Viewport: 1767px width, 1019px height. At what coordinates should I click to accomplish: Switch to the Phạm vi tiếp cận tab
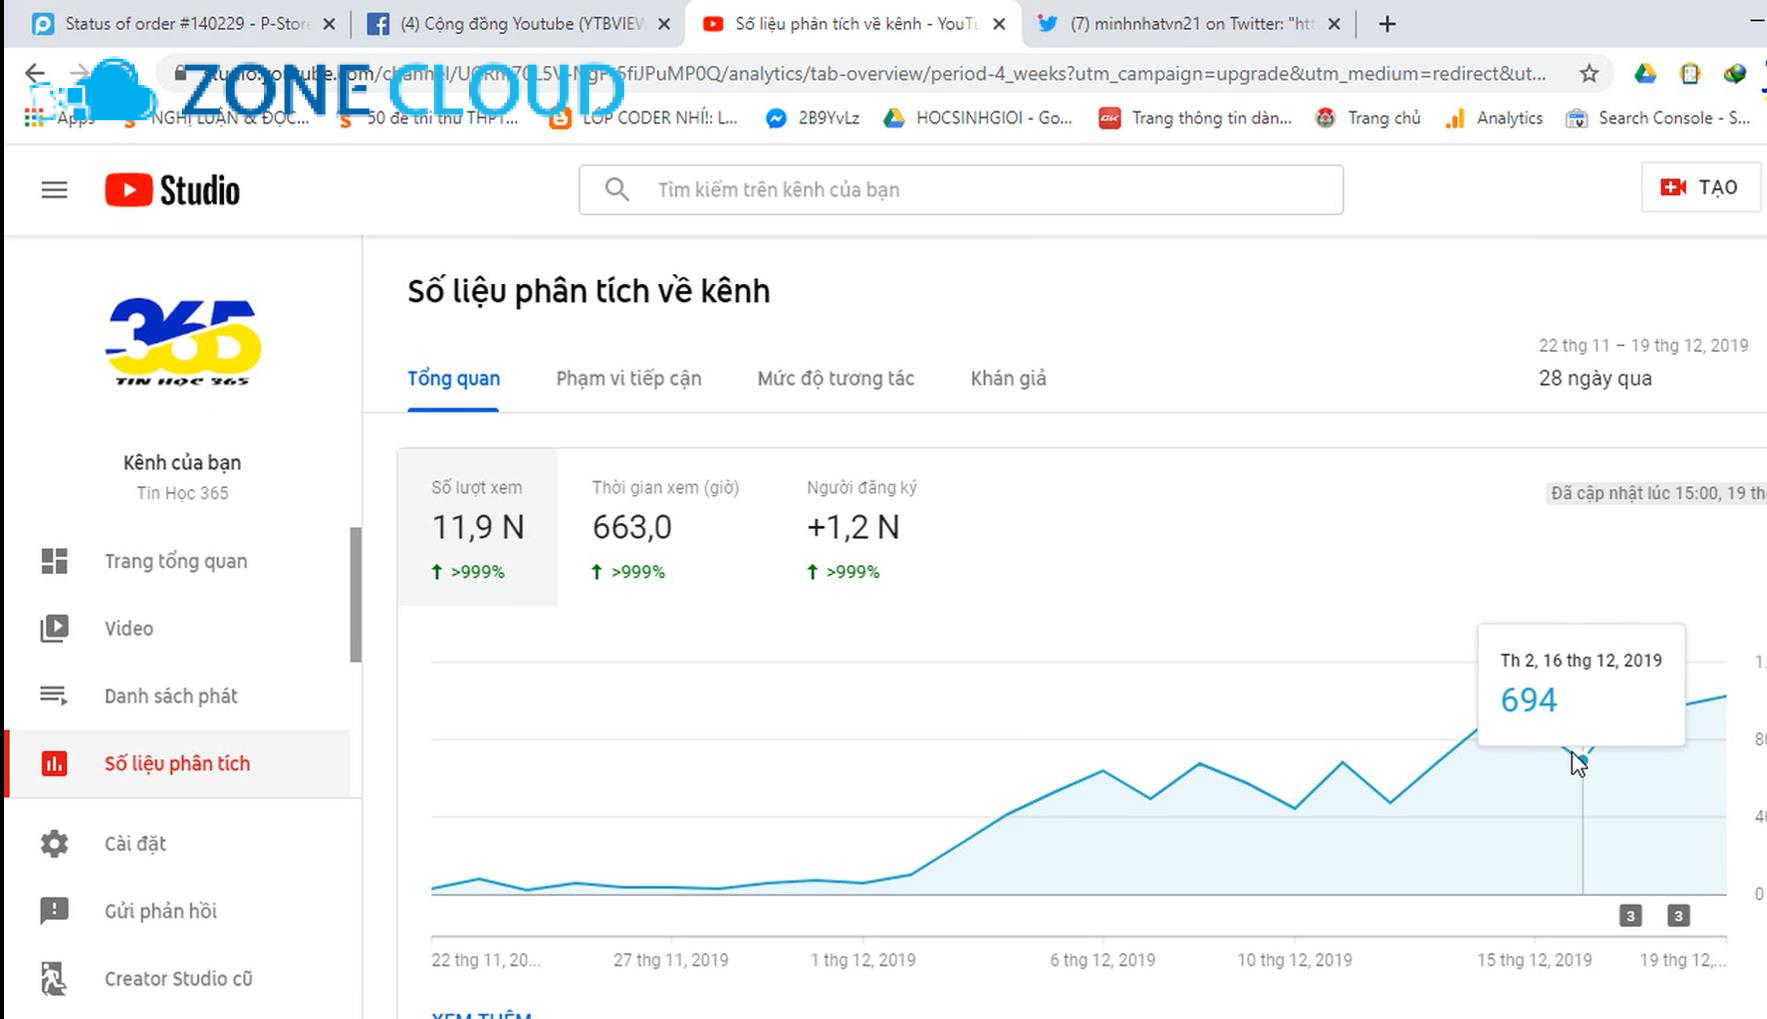(629, 378)
